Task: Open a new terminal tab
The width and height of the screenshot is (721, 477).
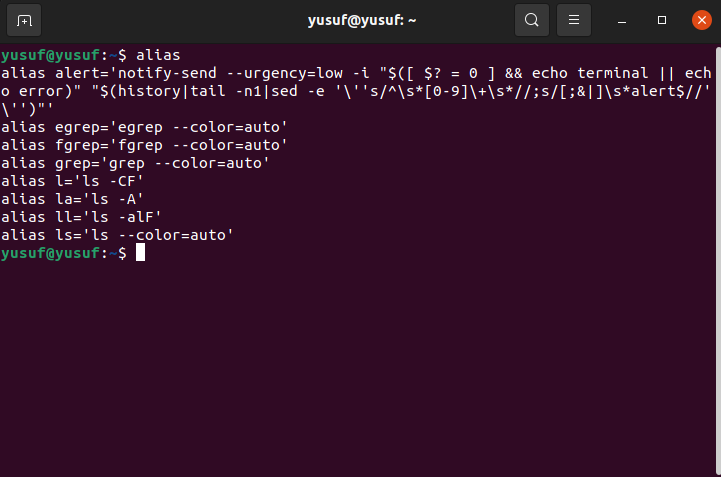Action: point(24,20)
